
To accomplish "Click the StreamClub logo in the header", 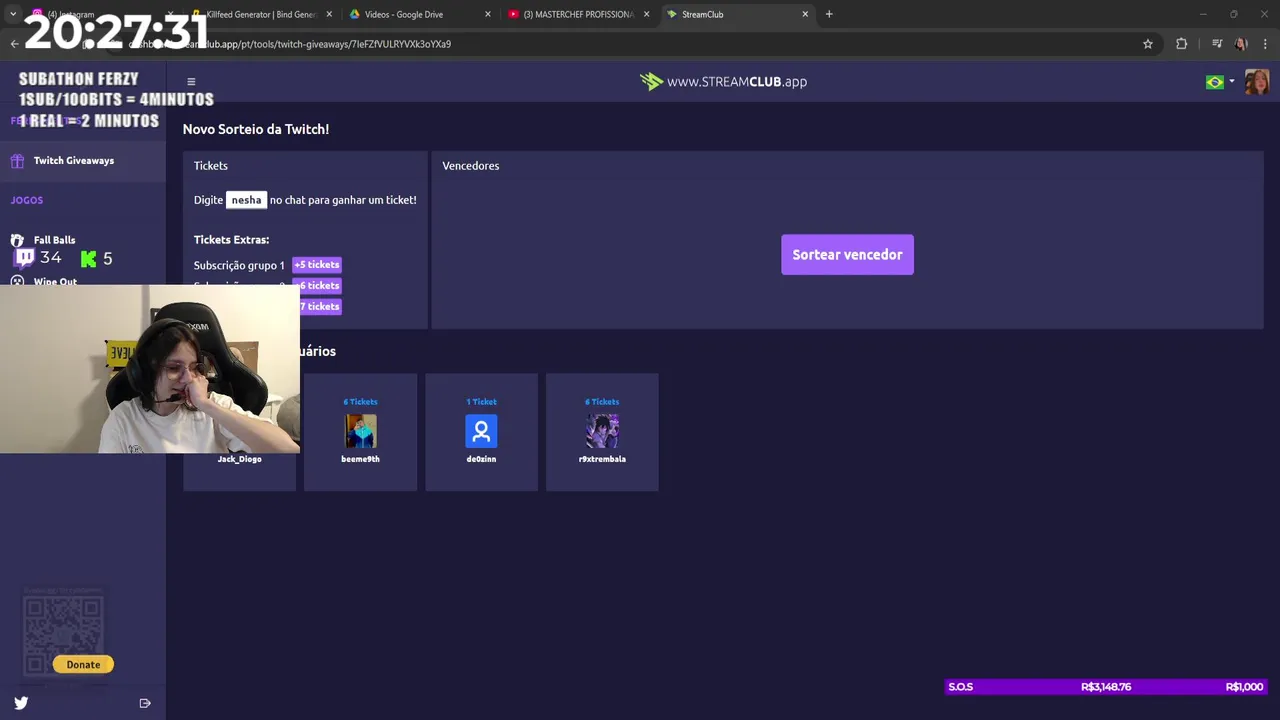I will click(723, 82).
